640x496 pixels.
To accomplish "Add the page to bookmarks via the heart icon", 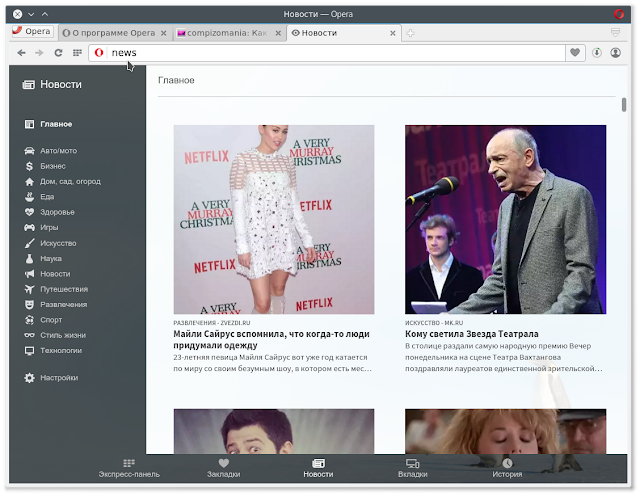I will pos(575,53).
